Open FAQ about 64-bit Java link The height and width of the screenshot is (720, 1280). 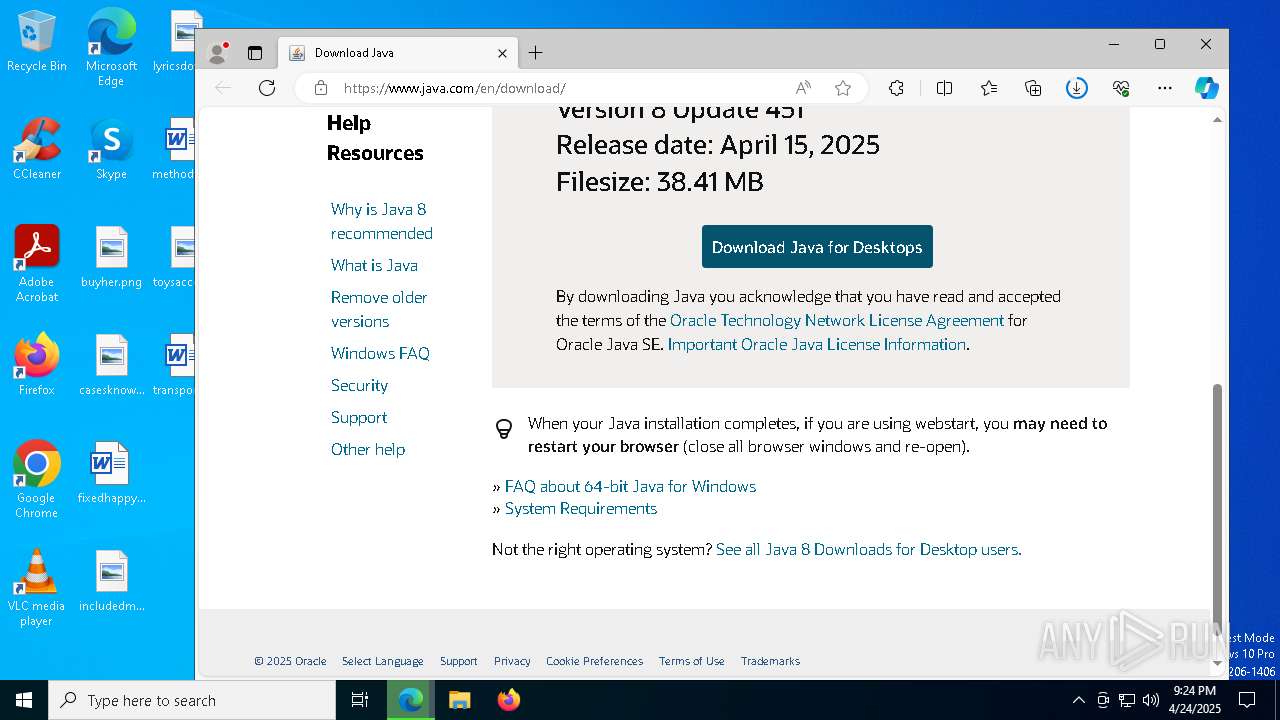[x=630, y=486]
